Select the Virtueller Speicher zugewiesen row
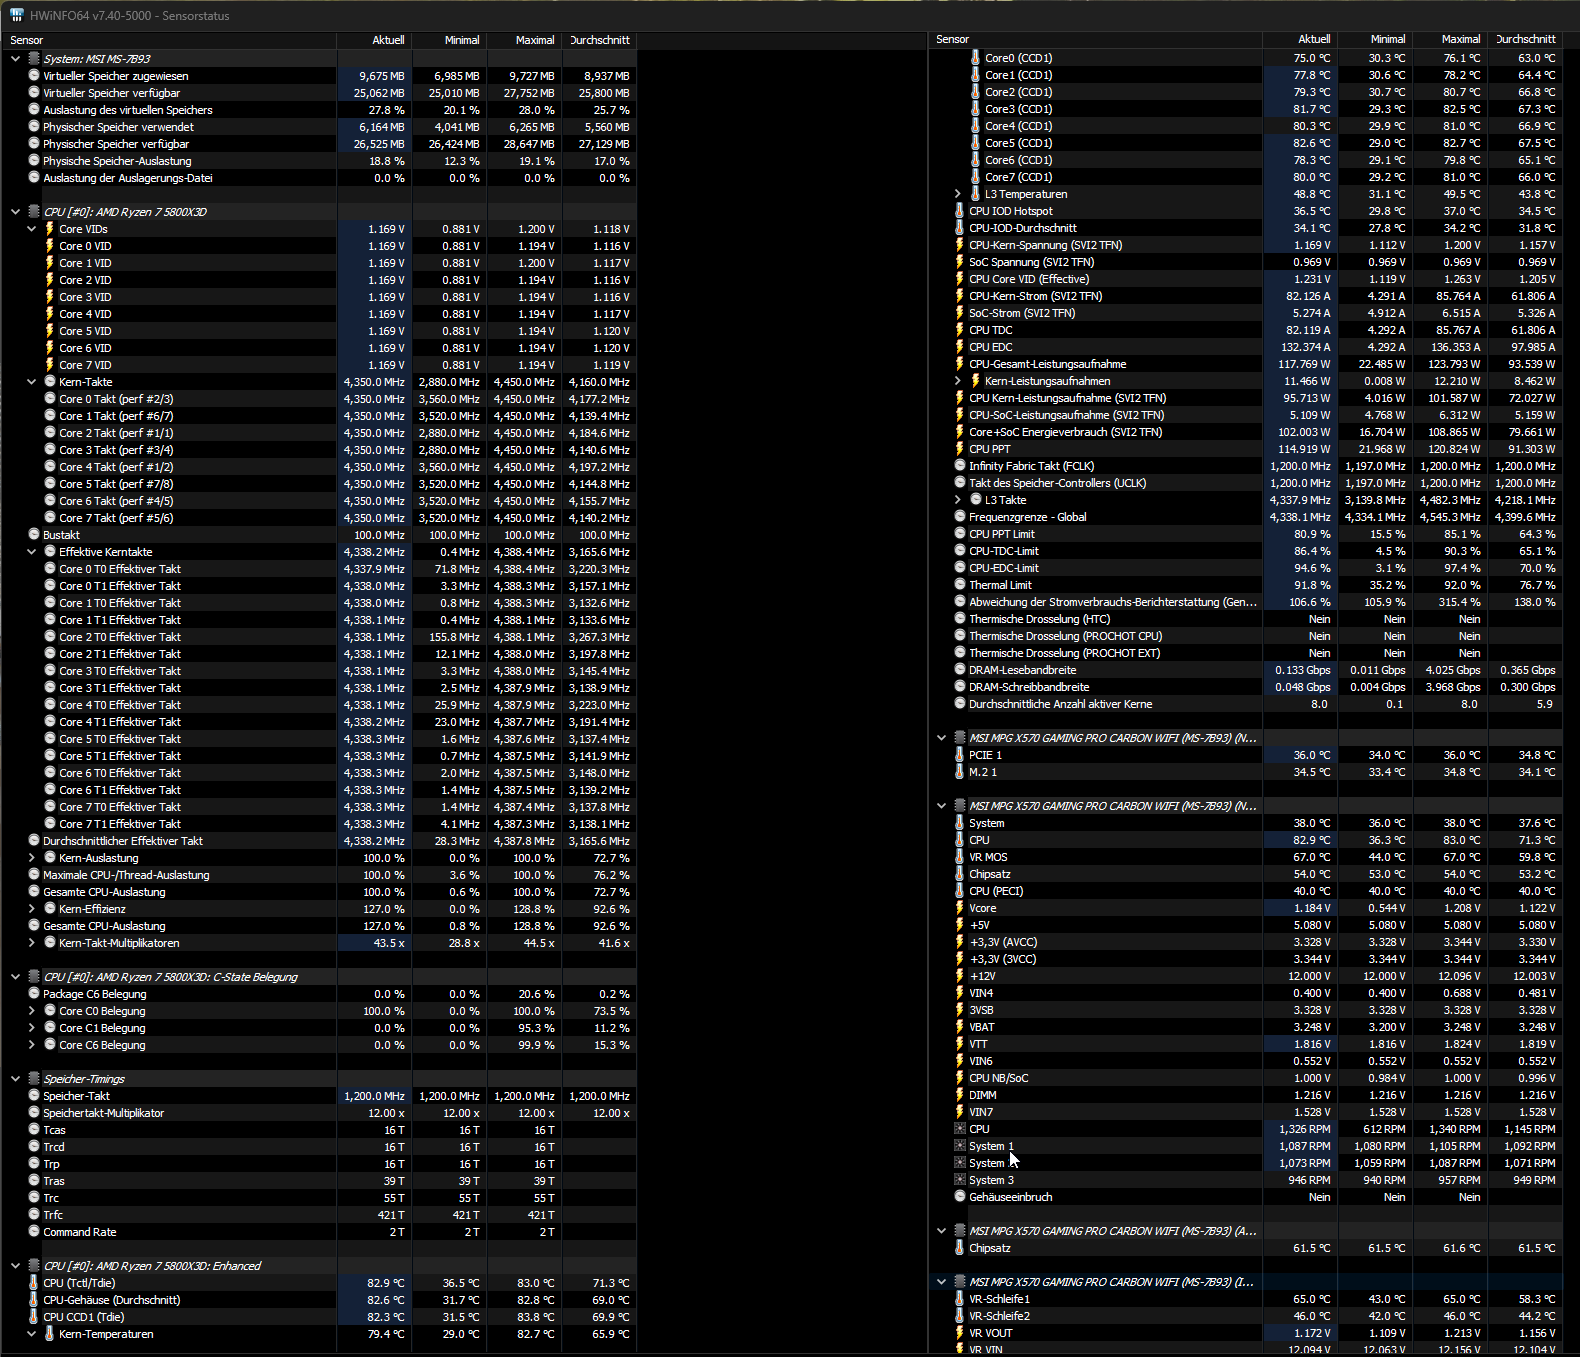This screenshot has width=1580, height=1357. tap(320, 76)
